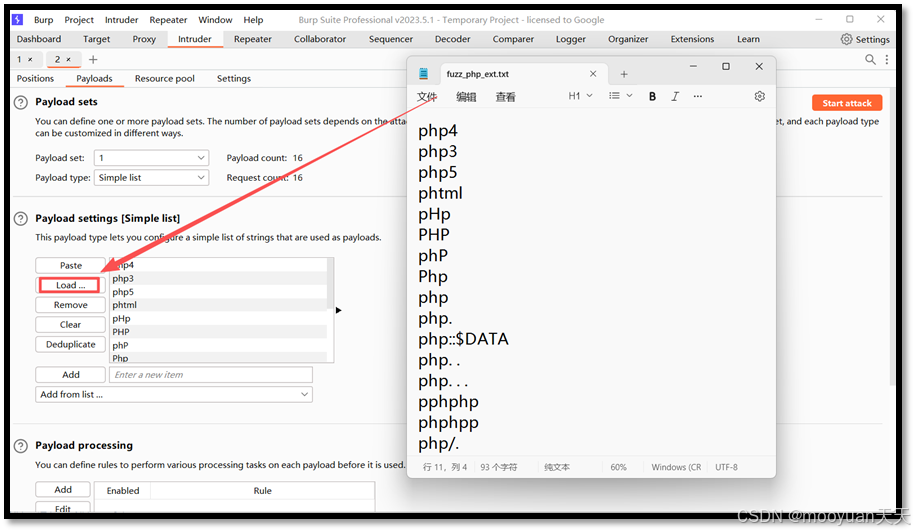Viewport: 915px width, 532px height.
Task: Toggle bold formatting in Notepad
Action: click(652, 96)
